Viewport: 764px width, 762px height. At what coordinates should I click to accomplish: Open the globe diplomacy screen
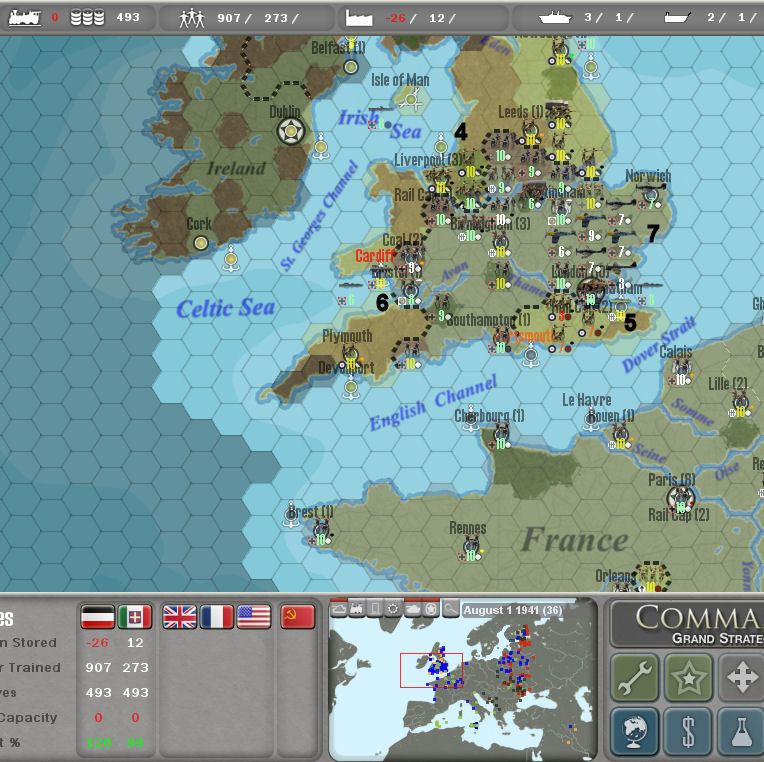(634, 731)
